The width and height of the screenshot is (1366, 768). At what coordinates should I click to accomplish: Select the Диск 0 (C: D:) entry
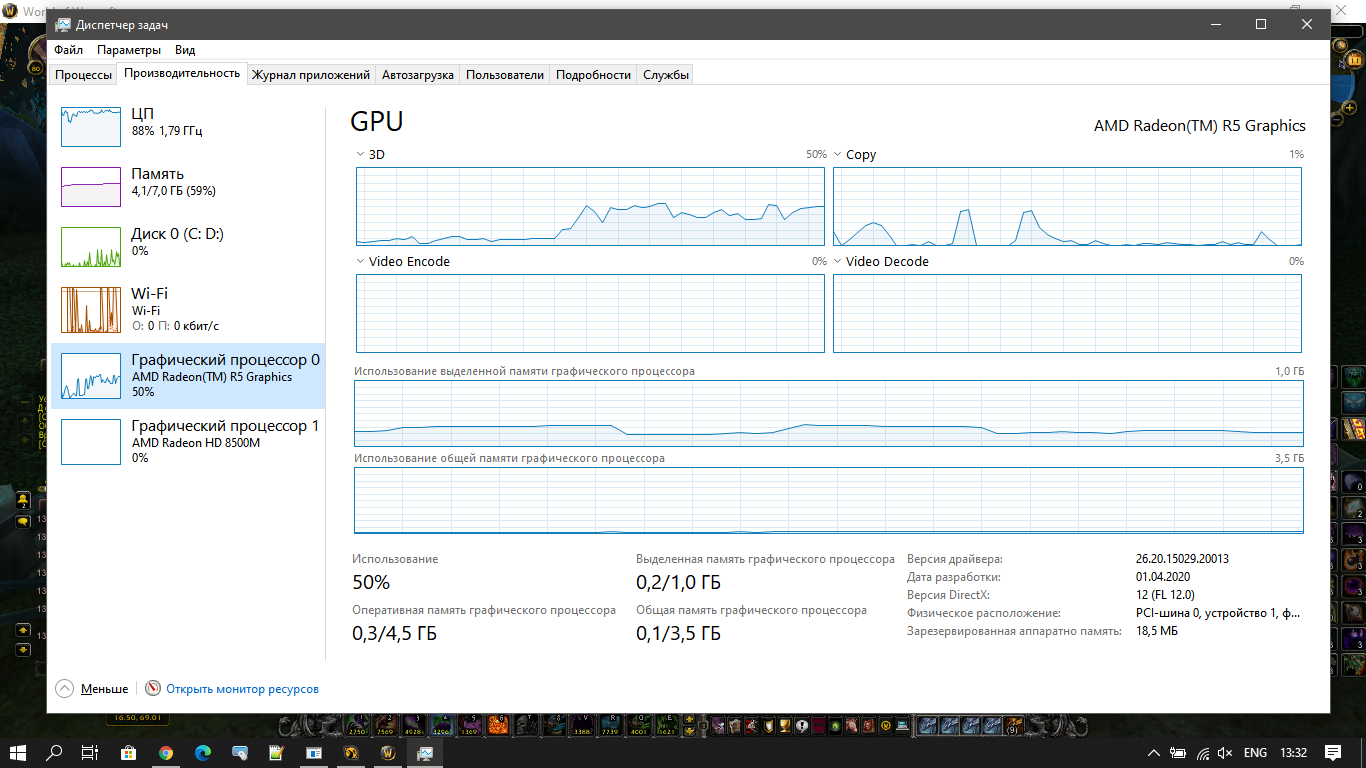click(x=92, y=247)
